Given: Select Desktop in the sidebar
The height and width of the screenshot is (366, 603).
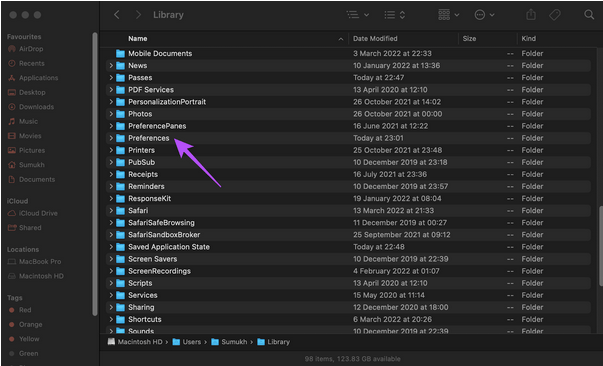Looking at the screenshot, I should [x=27, y=92].
